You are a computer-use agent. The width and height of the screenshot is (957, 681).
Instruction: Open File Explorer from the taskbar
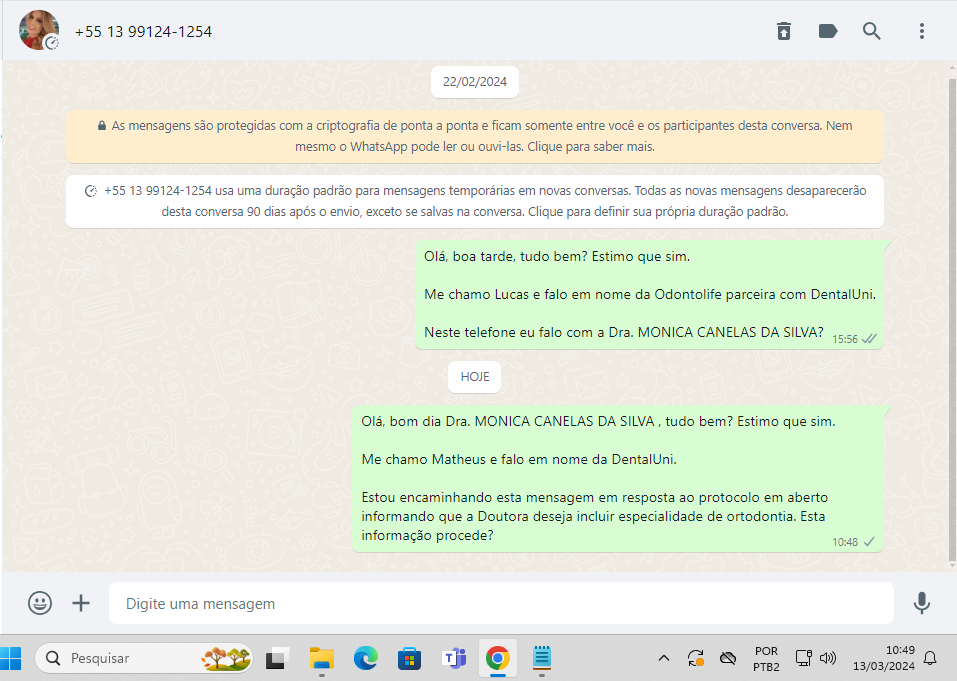click(x=321, y=658)
